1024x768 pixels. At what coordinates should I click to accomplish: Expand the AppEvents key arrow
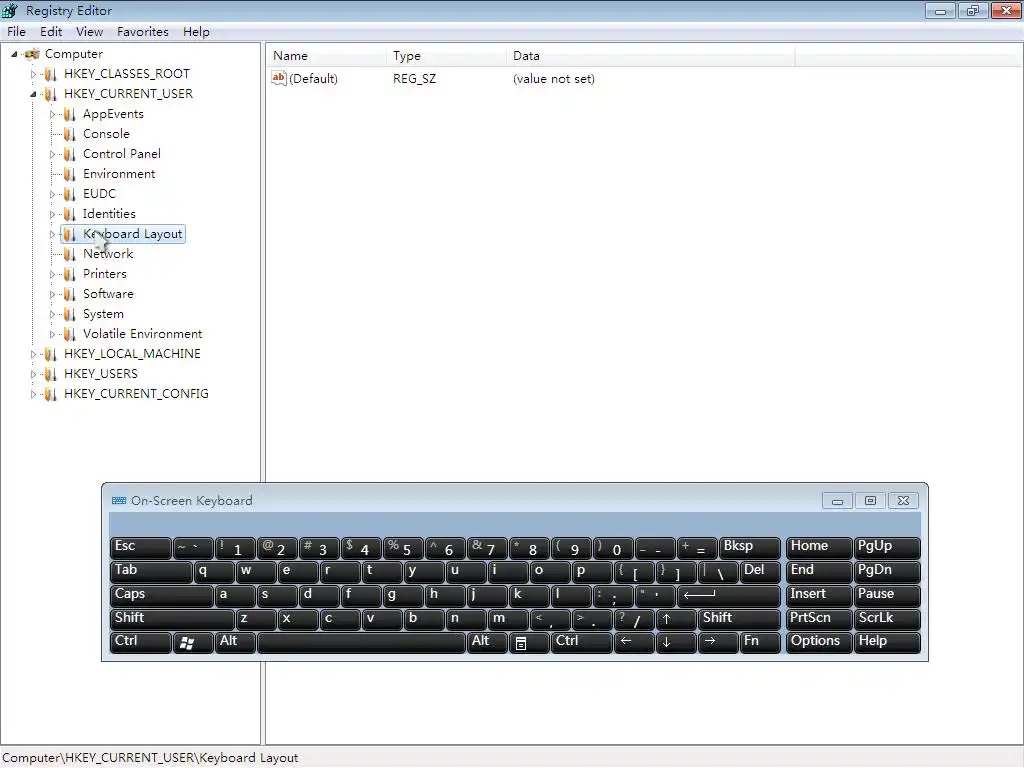pos(52,114)
